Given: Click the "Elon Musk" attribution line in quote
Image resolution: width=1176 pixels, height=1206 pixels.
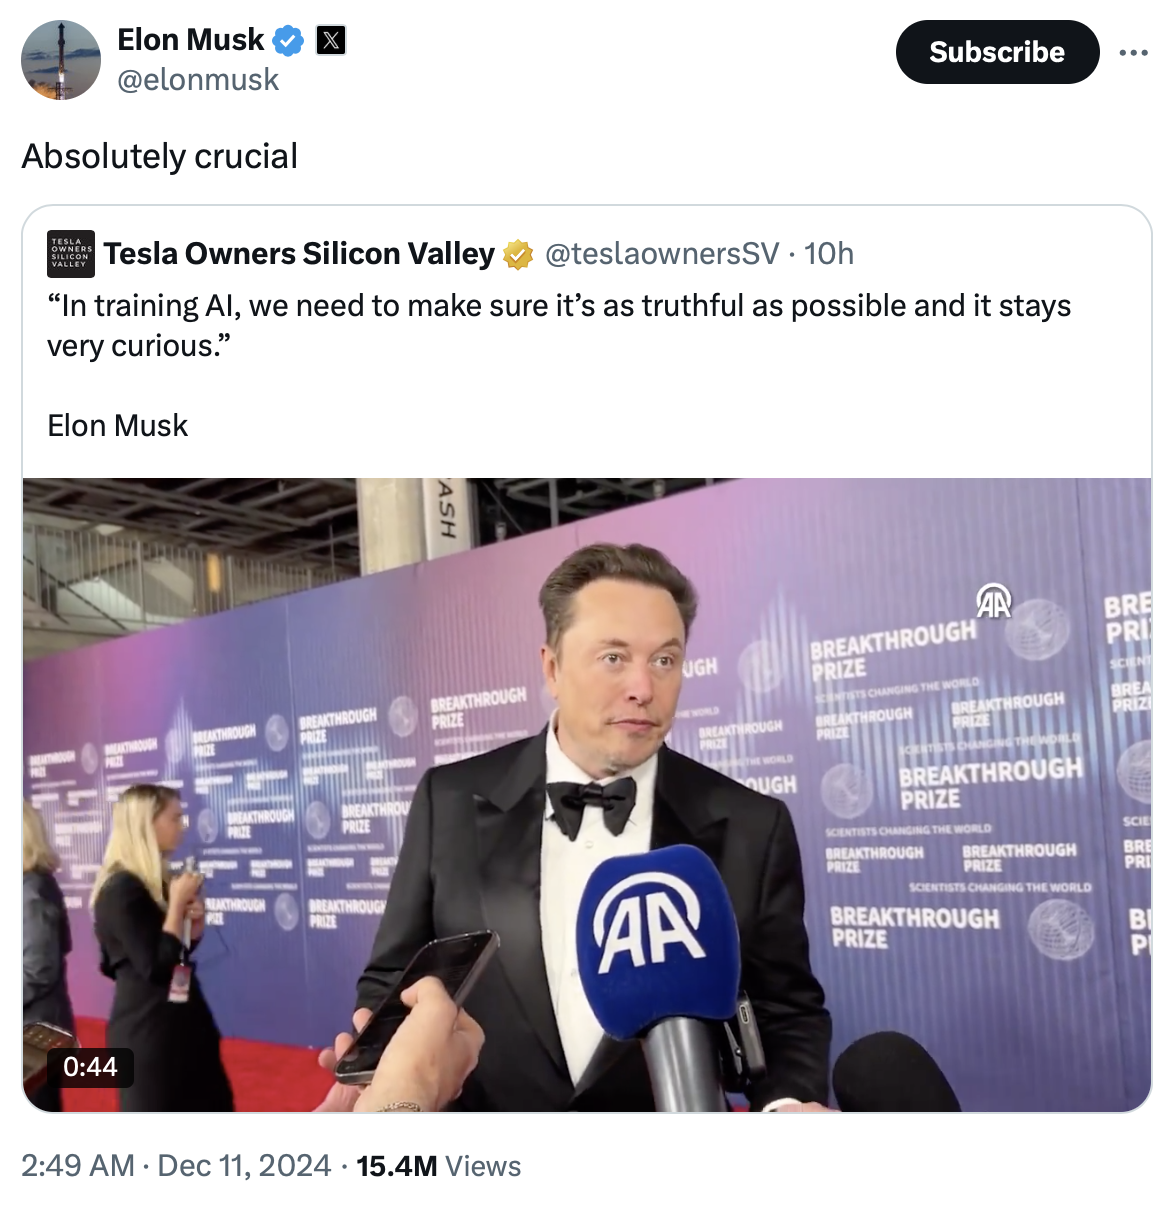Looking at the screenshot, I should (118, 426).
